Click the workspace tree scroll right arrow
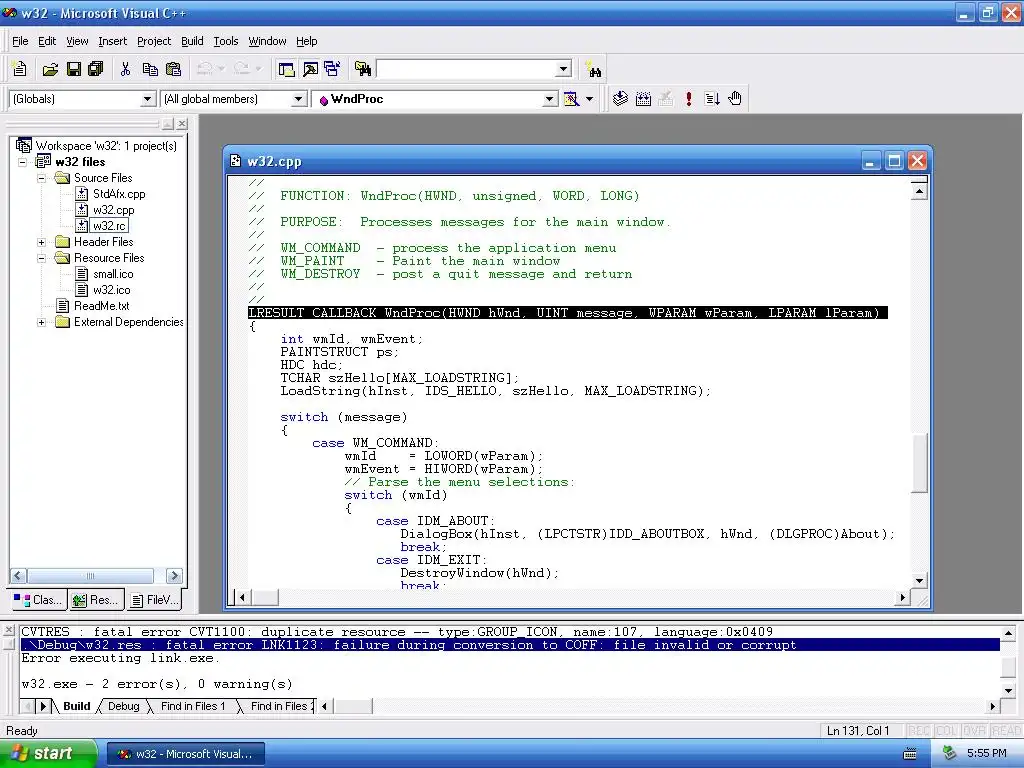Image resolution: width=1024 pixels, height=768 pixels. (174, 576)
